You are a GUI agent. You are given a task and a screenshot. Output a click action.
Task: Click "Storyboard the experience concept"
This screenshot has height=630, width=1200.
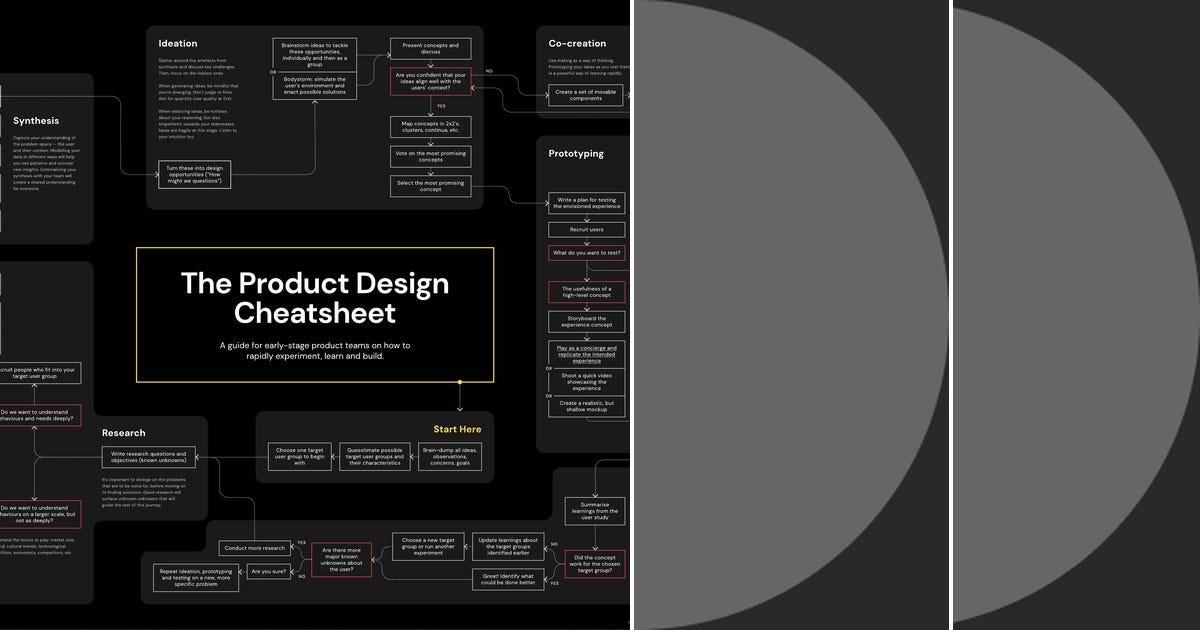tap(586, 321)
